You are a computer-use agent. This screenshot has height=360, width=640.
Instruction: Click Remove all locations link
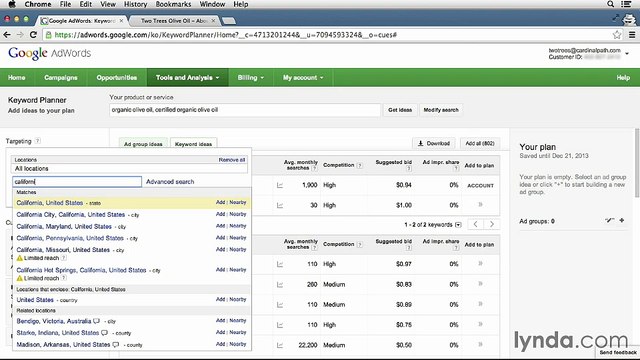tap(232, 160)
